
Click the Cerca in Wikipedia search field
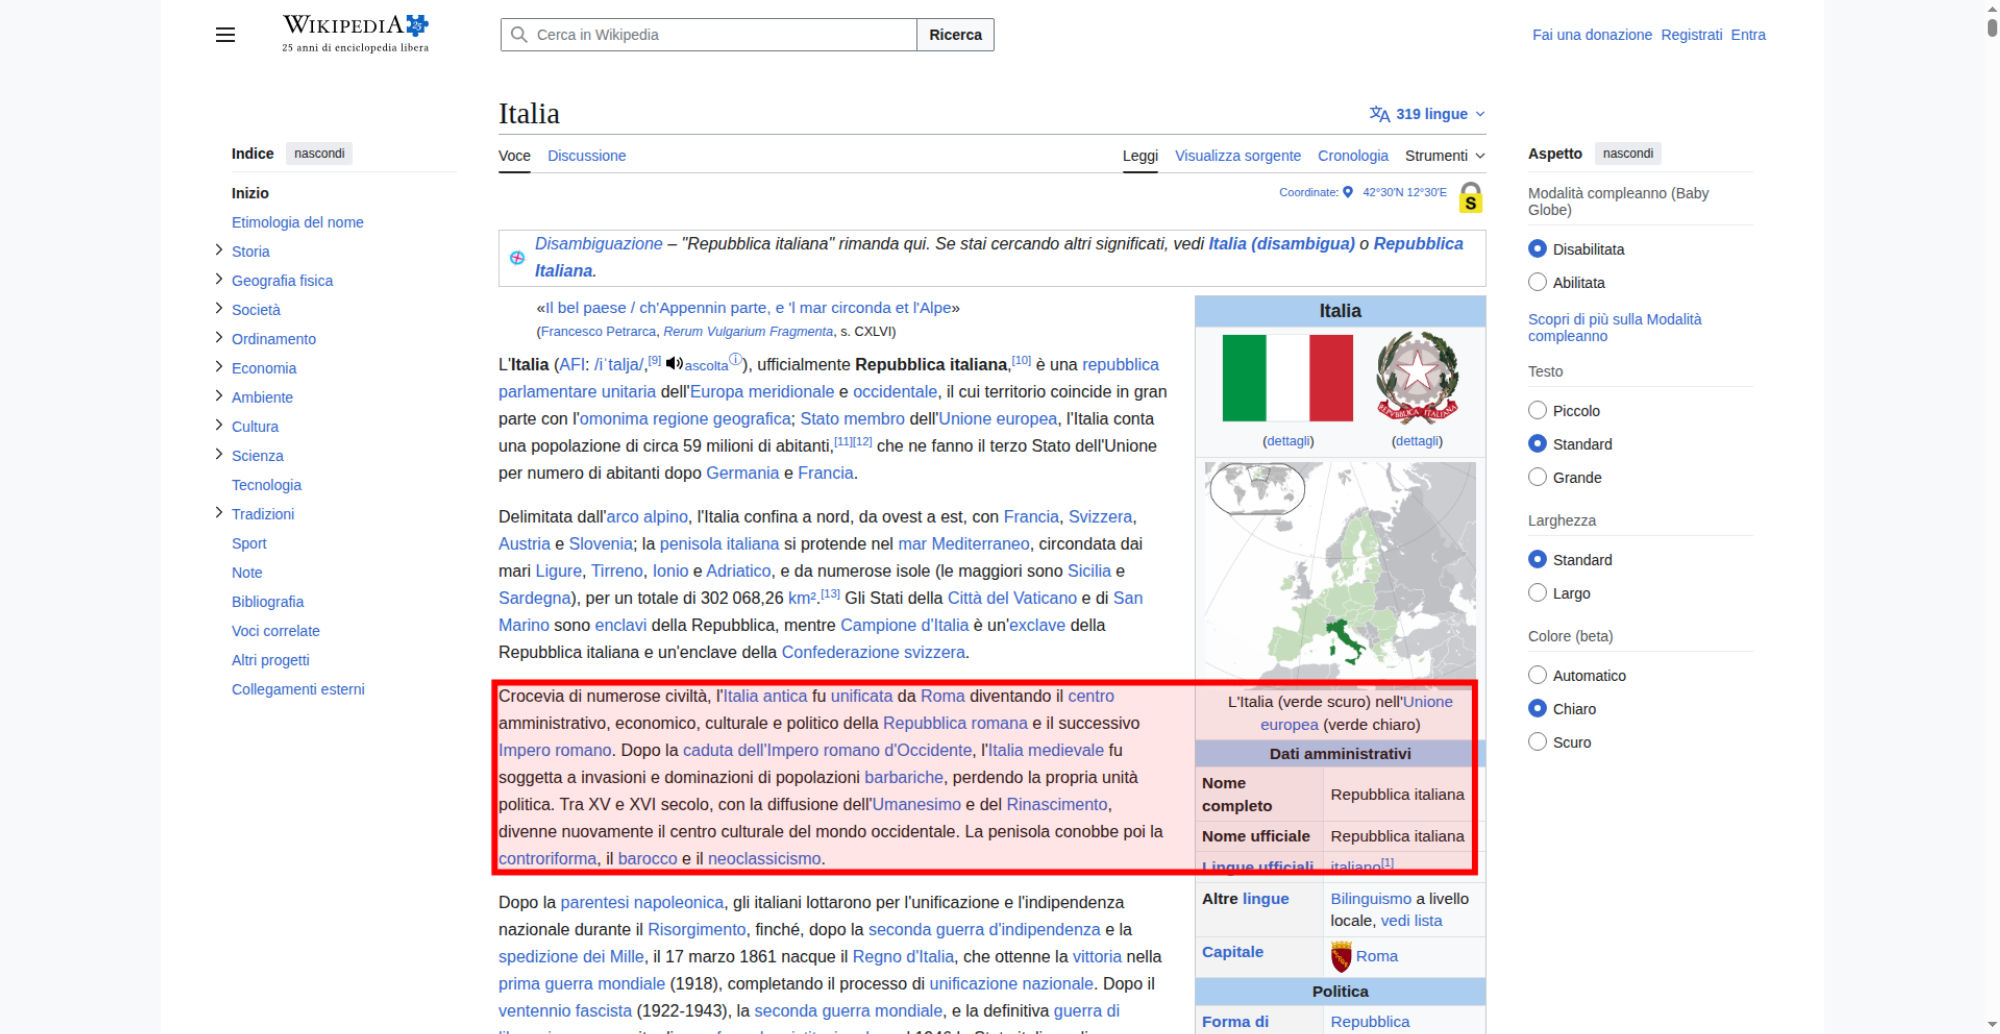[720, 35]
